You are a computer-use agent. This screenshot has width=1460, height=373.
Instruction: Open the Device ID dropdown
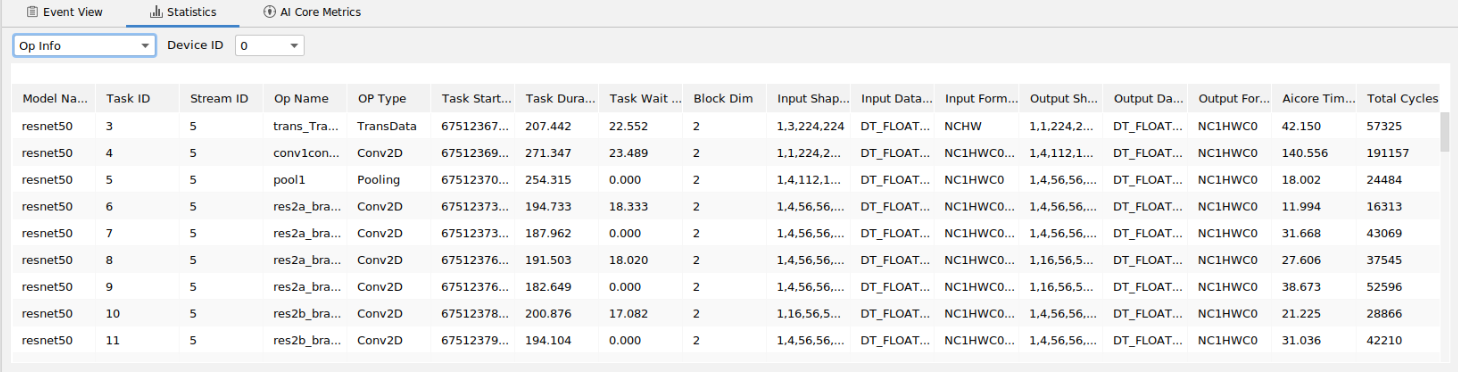pos(269,46)
